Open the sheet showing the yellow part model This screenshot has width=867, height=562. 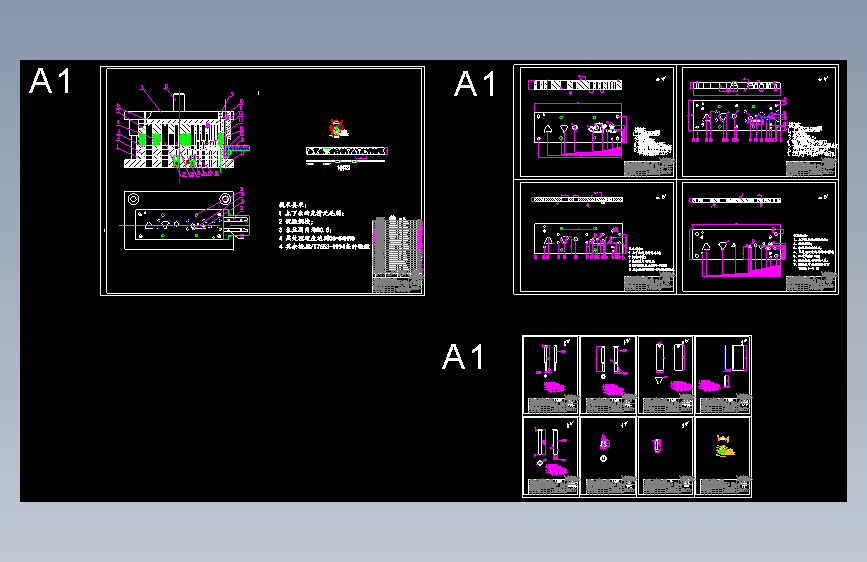click(723, 456)
